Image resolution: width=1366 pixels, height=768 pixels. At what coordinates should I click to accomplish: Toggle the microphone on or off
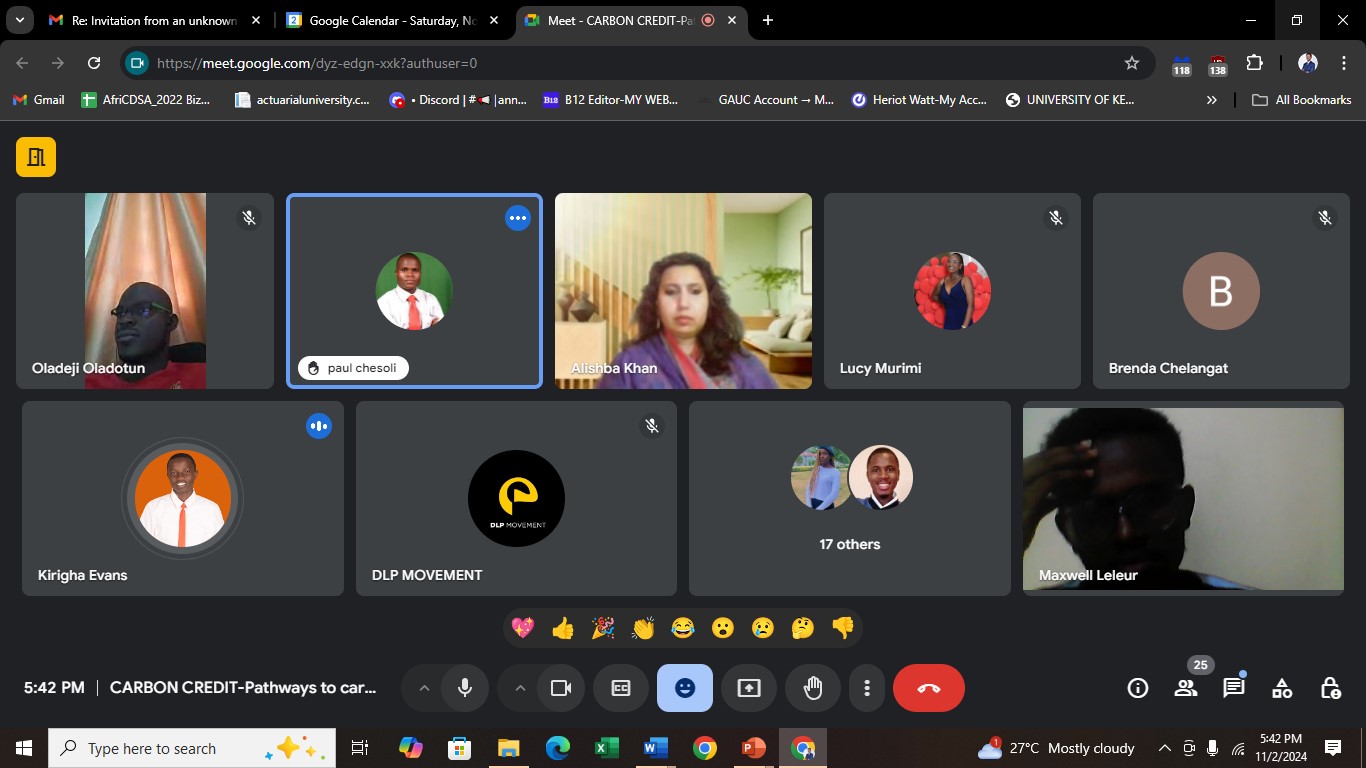pyautogui.click(x=465, y=688)
